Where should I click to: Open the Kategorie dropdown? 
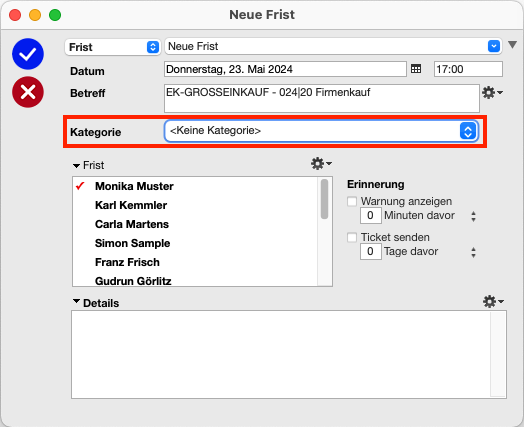click(x=321, y=131)
